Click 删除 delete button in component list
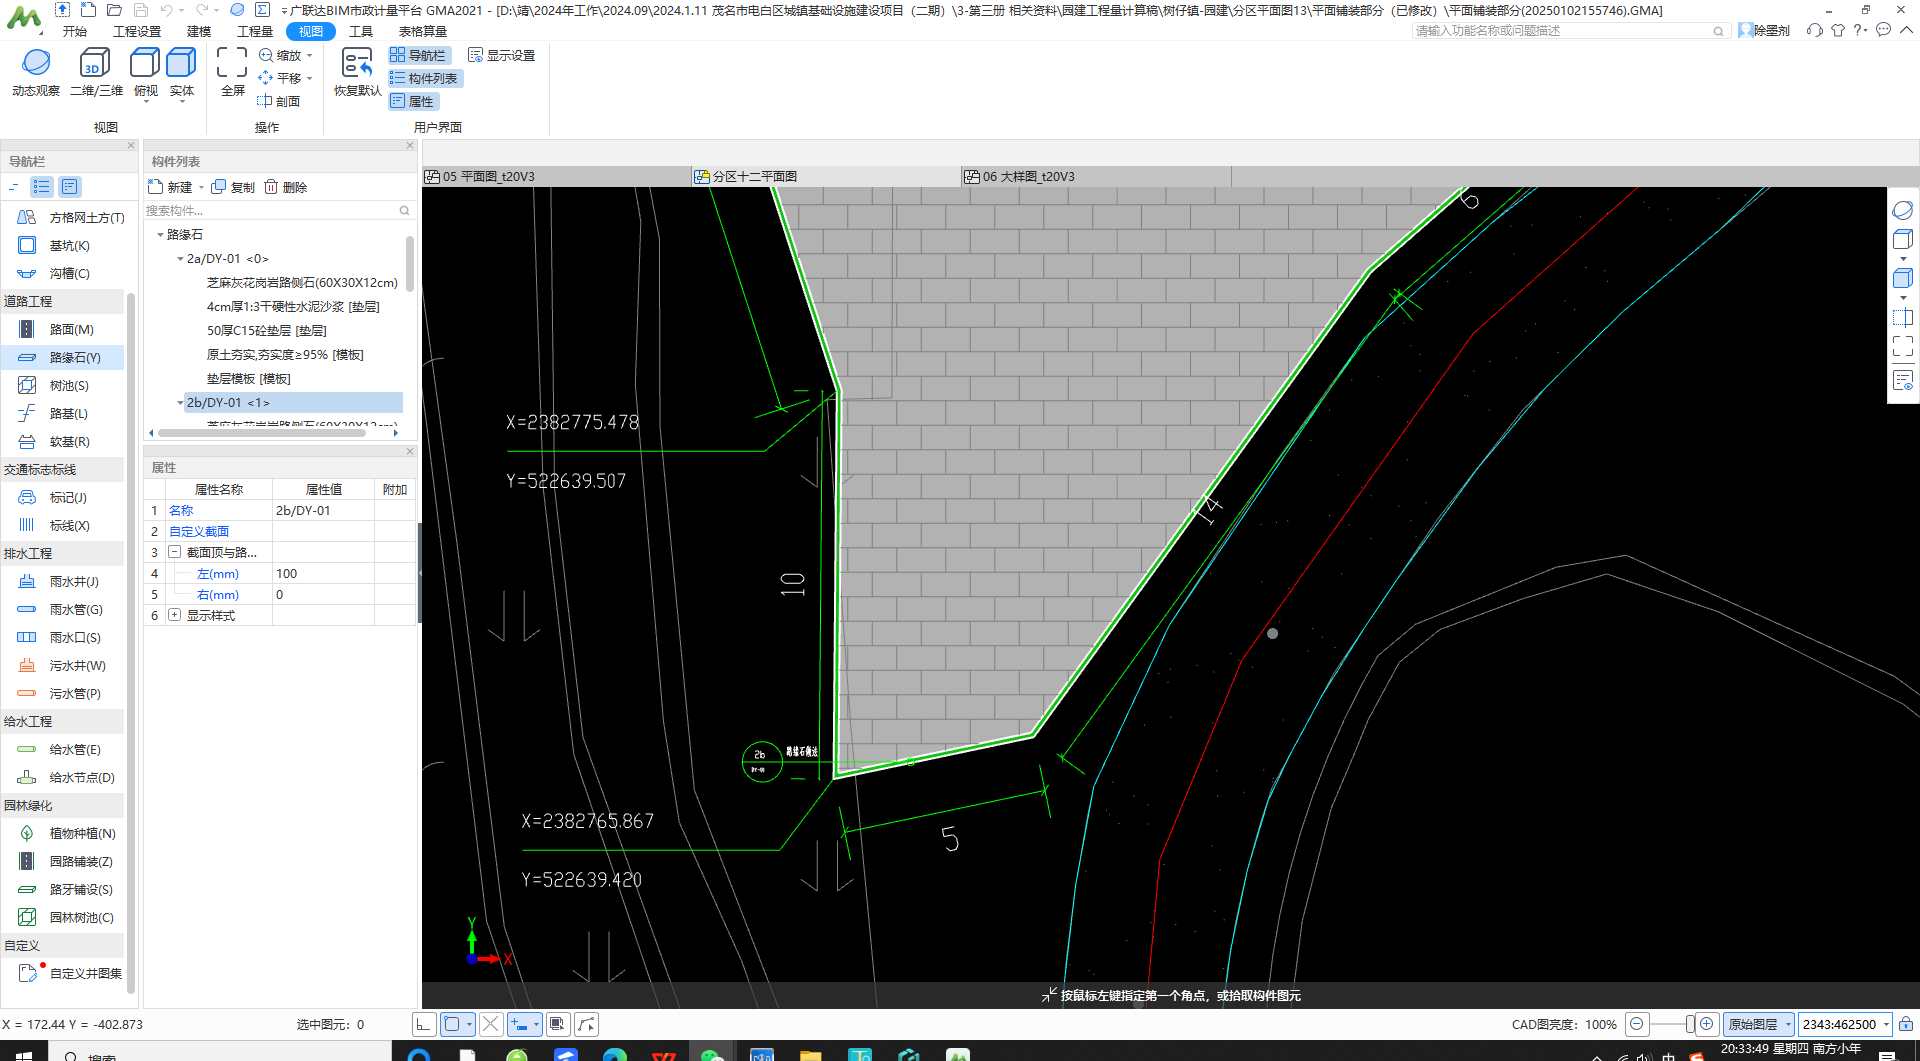The image size is (1920, 1061). [x=286, y=187]
